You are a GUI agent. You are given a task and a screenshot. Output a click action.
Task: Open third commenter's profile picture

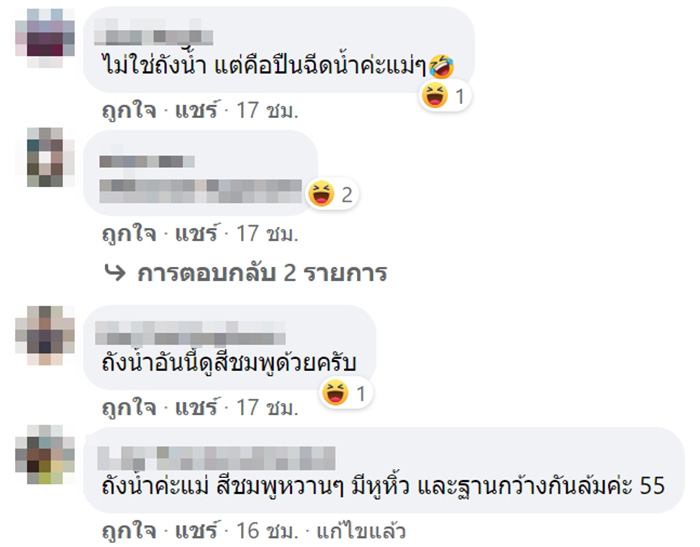pyautogui.click(x=45, y=335)
